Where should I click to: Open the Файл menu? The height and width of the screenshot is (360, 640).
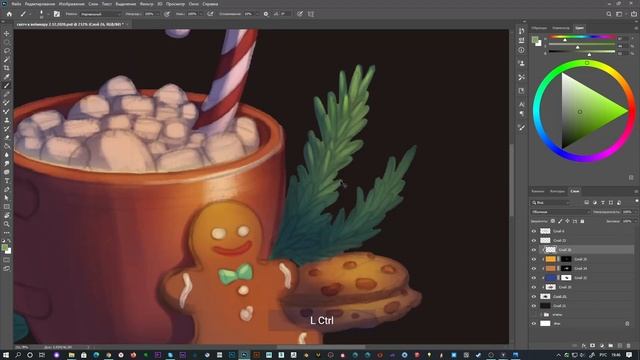tap(16, 4)
